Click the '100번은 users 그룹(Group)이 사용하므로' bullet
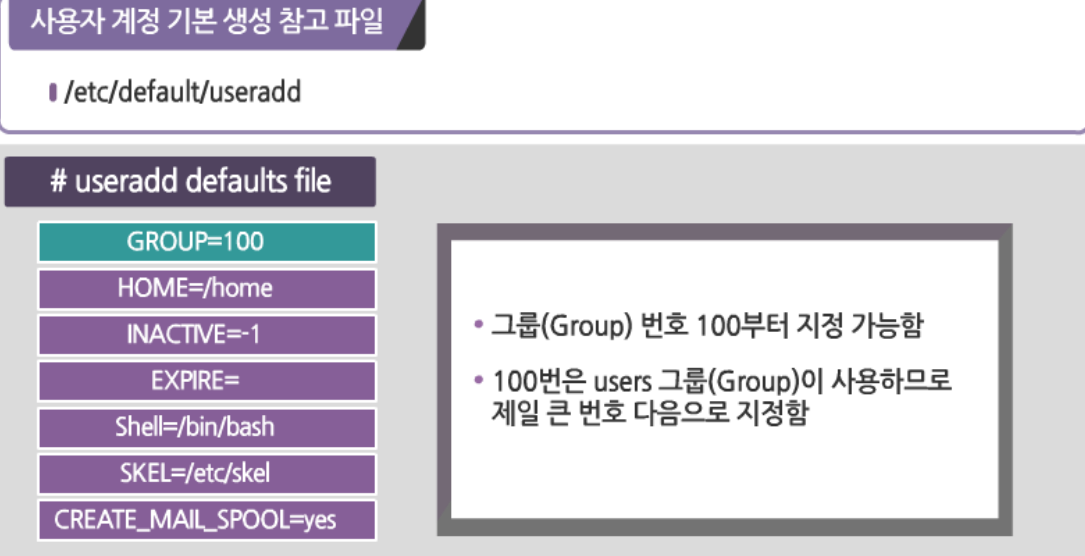Image resolution: width=1085 pixels, height=556 pixels. coord(722,380)
